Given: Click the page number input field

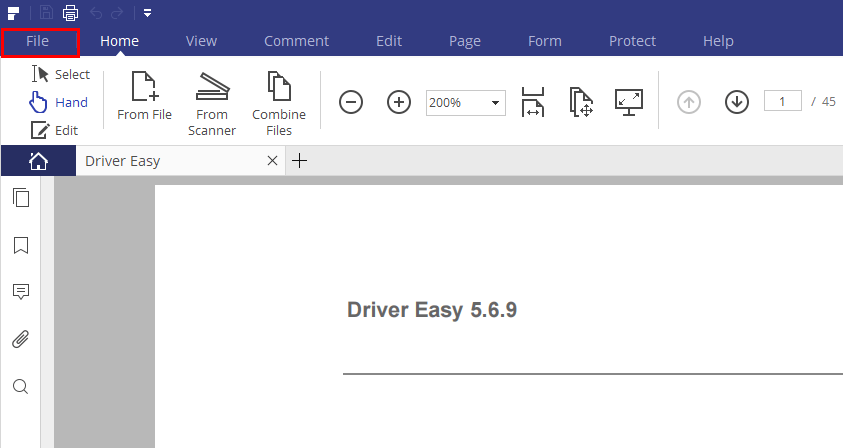Looking at the screenshot, I should pos(783,101).
